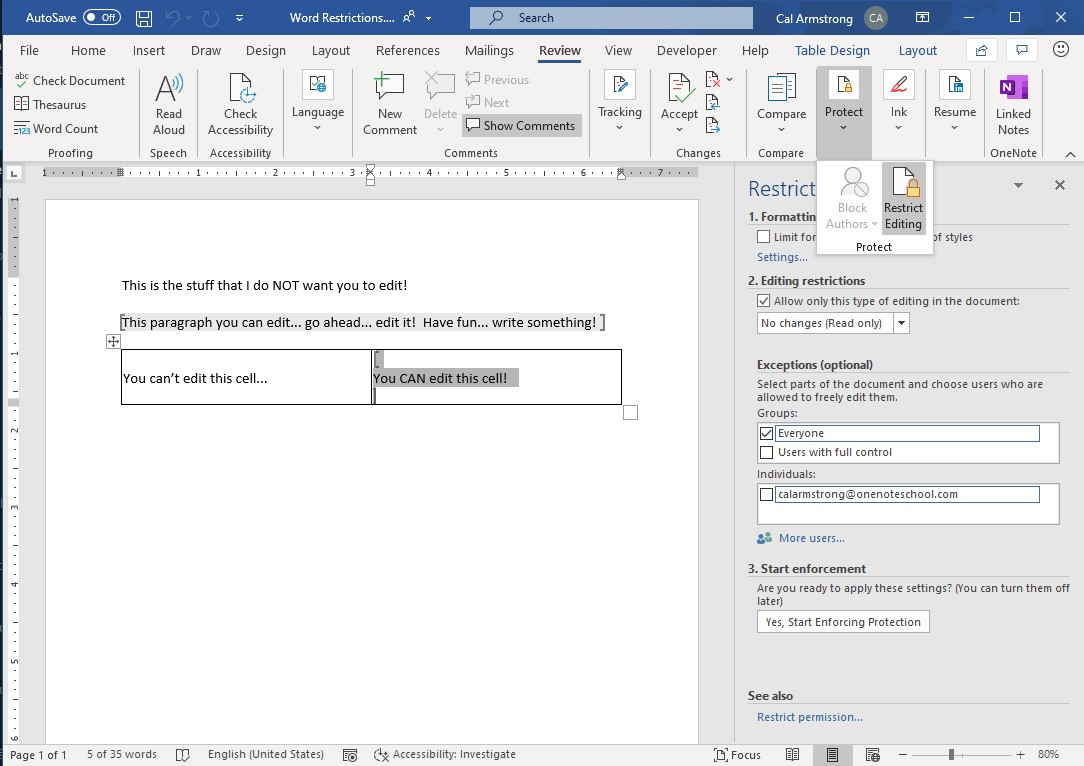Screen dimensions: 1084x766
Task: Switch to Web Layout view
Action: tap(872, 755)
